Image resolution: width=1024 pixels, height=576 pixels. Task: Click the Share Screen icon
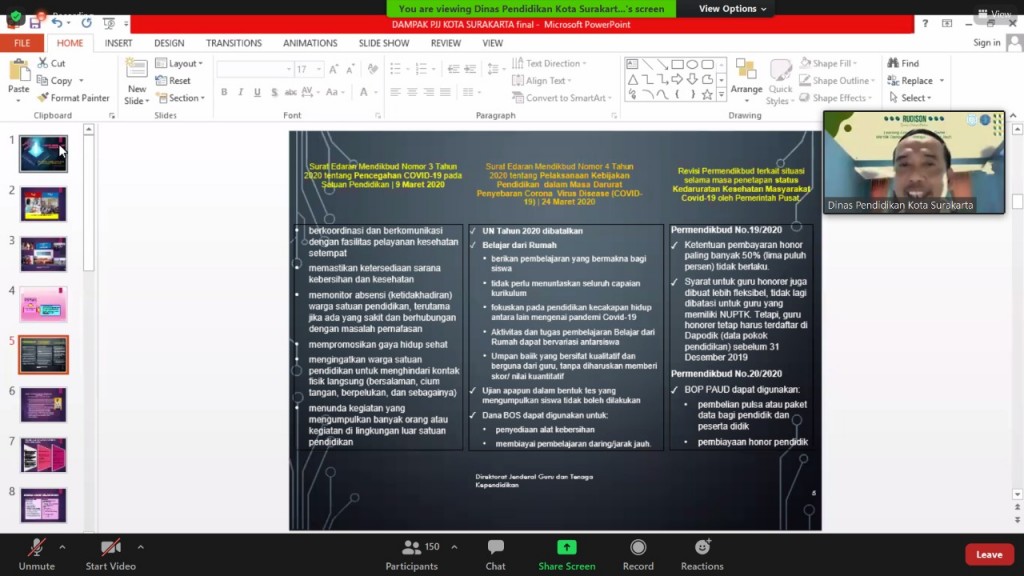click(566, 548)
